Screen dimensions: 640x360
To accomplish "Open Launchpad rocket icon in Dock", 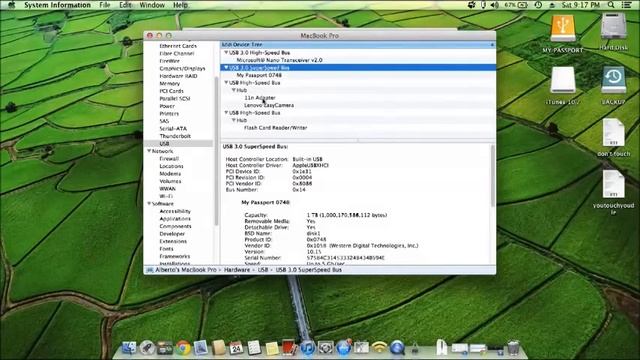I will [147, 348].
